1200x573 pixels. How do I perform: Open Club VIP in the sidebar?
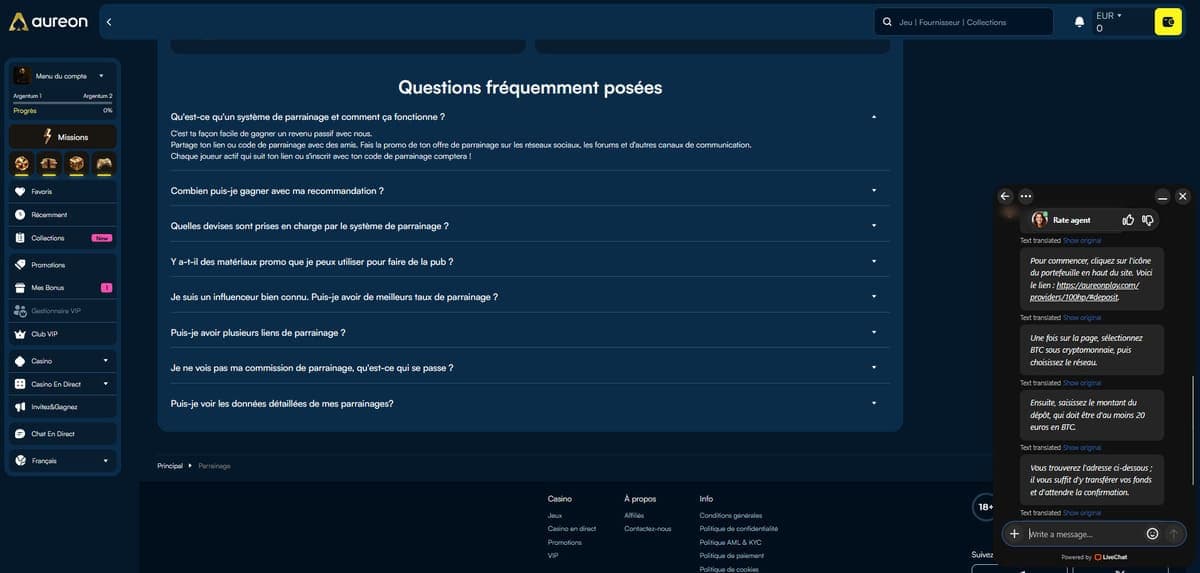[63, 334]
